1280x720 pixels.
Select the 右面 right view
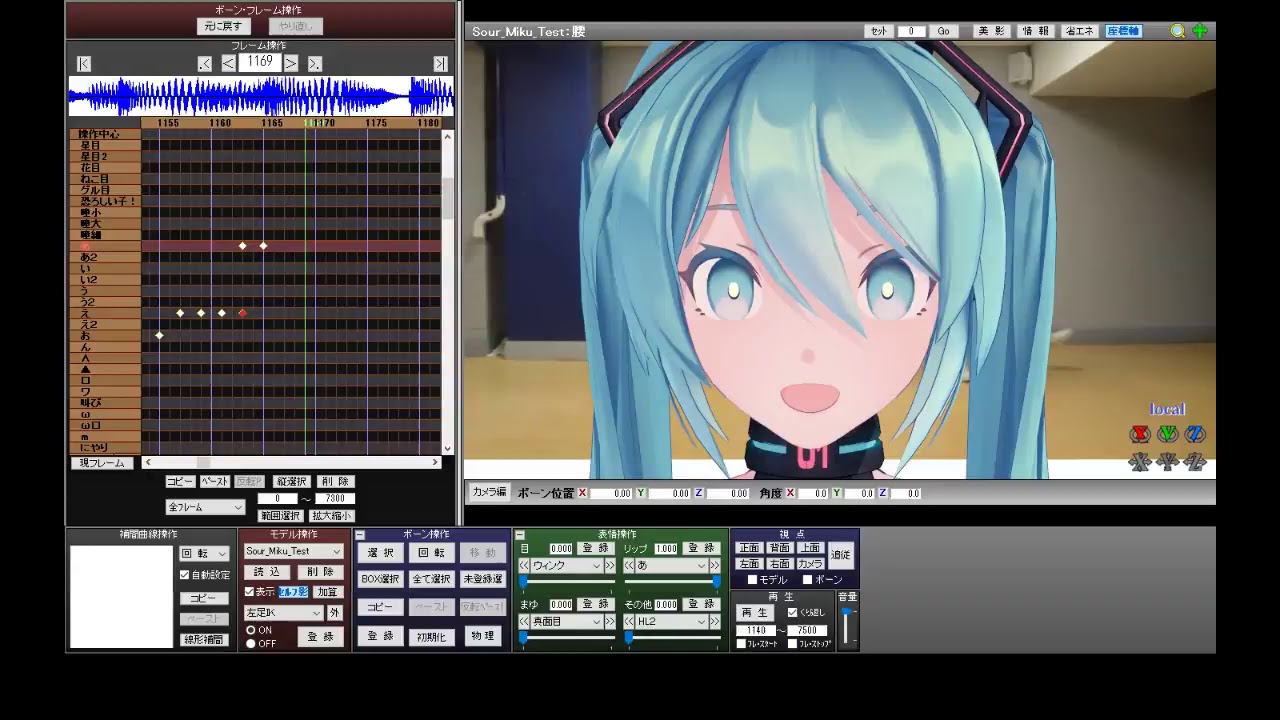coord(780,564)
